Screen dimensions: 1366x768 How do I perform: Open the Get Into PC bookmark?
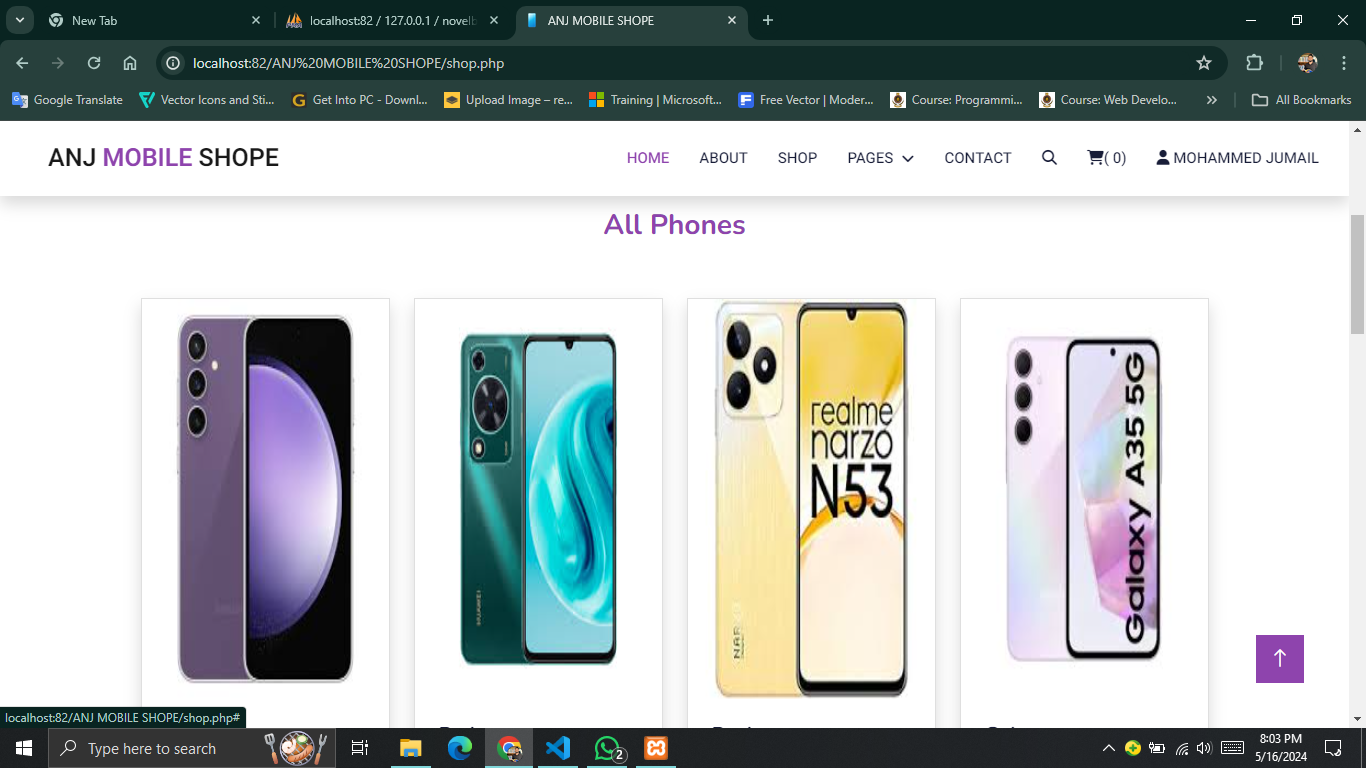(x=359, y=100)
